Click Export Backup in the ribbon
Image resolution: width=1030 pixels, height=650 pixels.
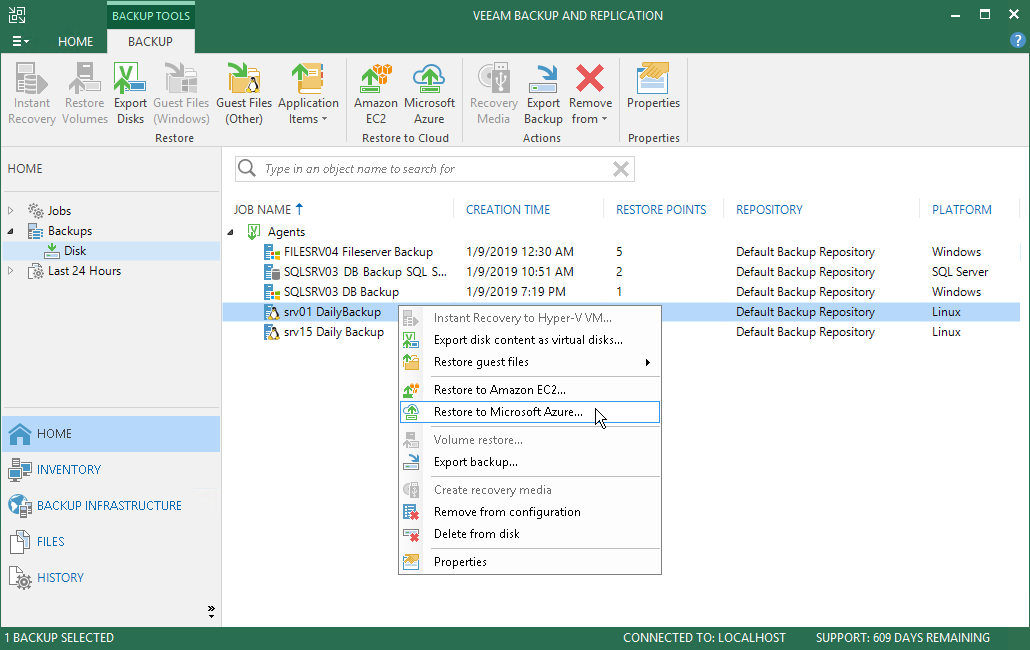543,93
